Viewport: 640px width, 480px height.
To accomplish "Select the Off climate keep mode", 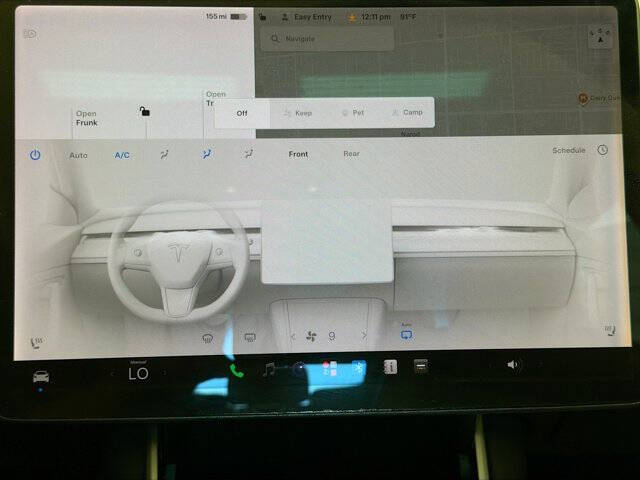I will pos(242,113).
